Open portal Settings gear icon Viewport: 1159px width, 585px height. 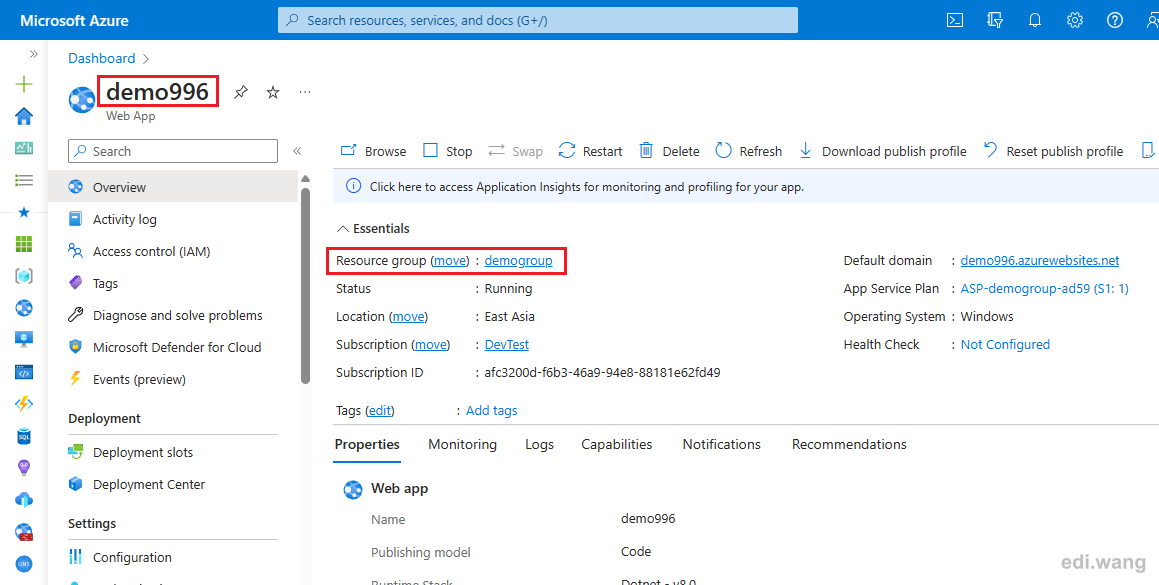(x=1075, y=20)
